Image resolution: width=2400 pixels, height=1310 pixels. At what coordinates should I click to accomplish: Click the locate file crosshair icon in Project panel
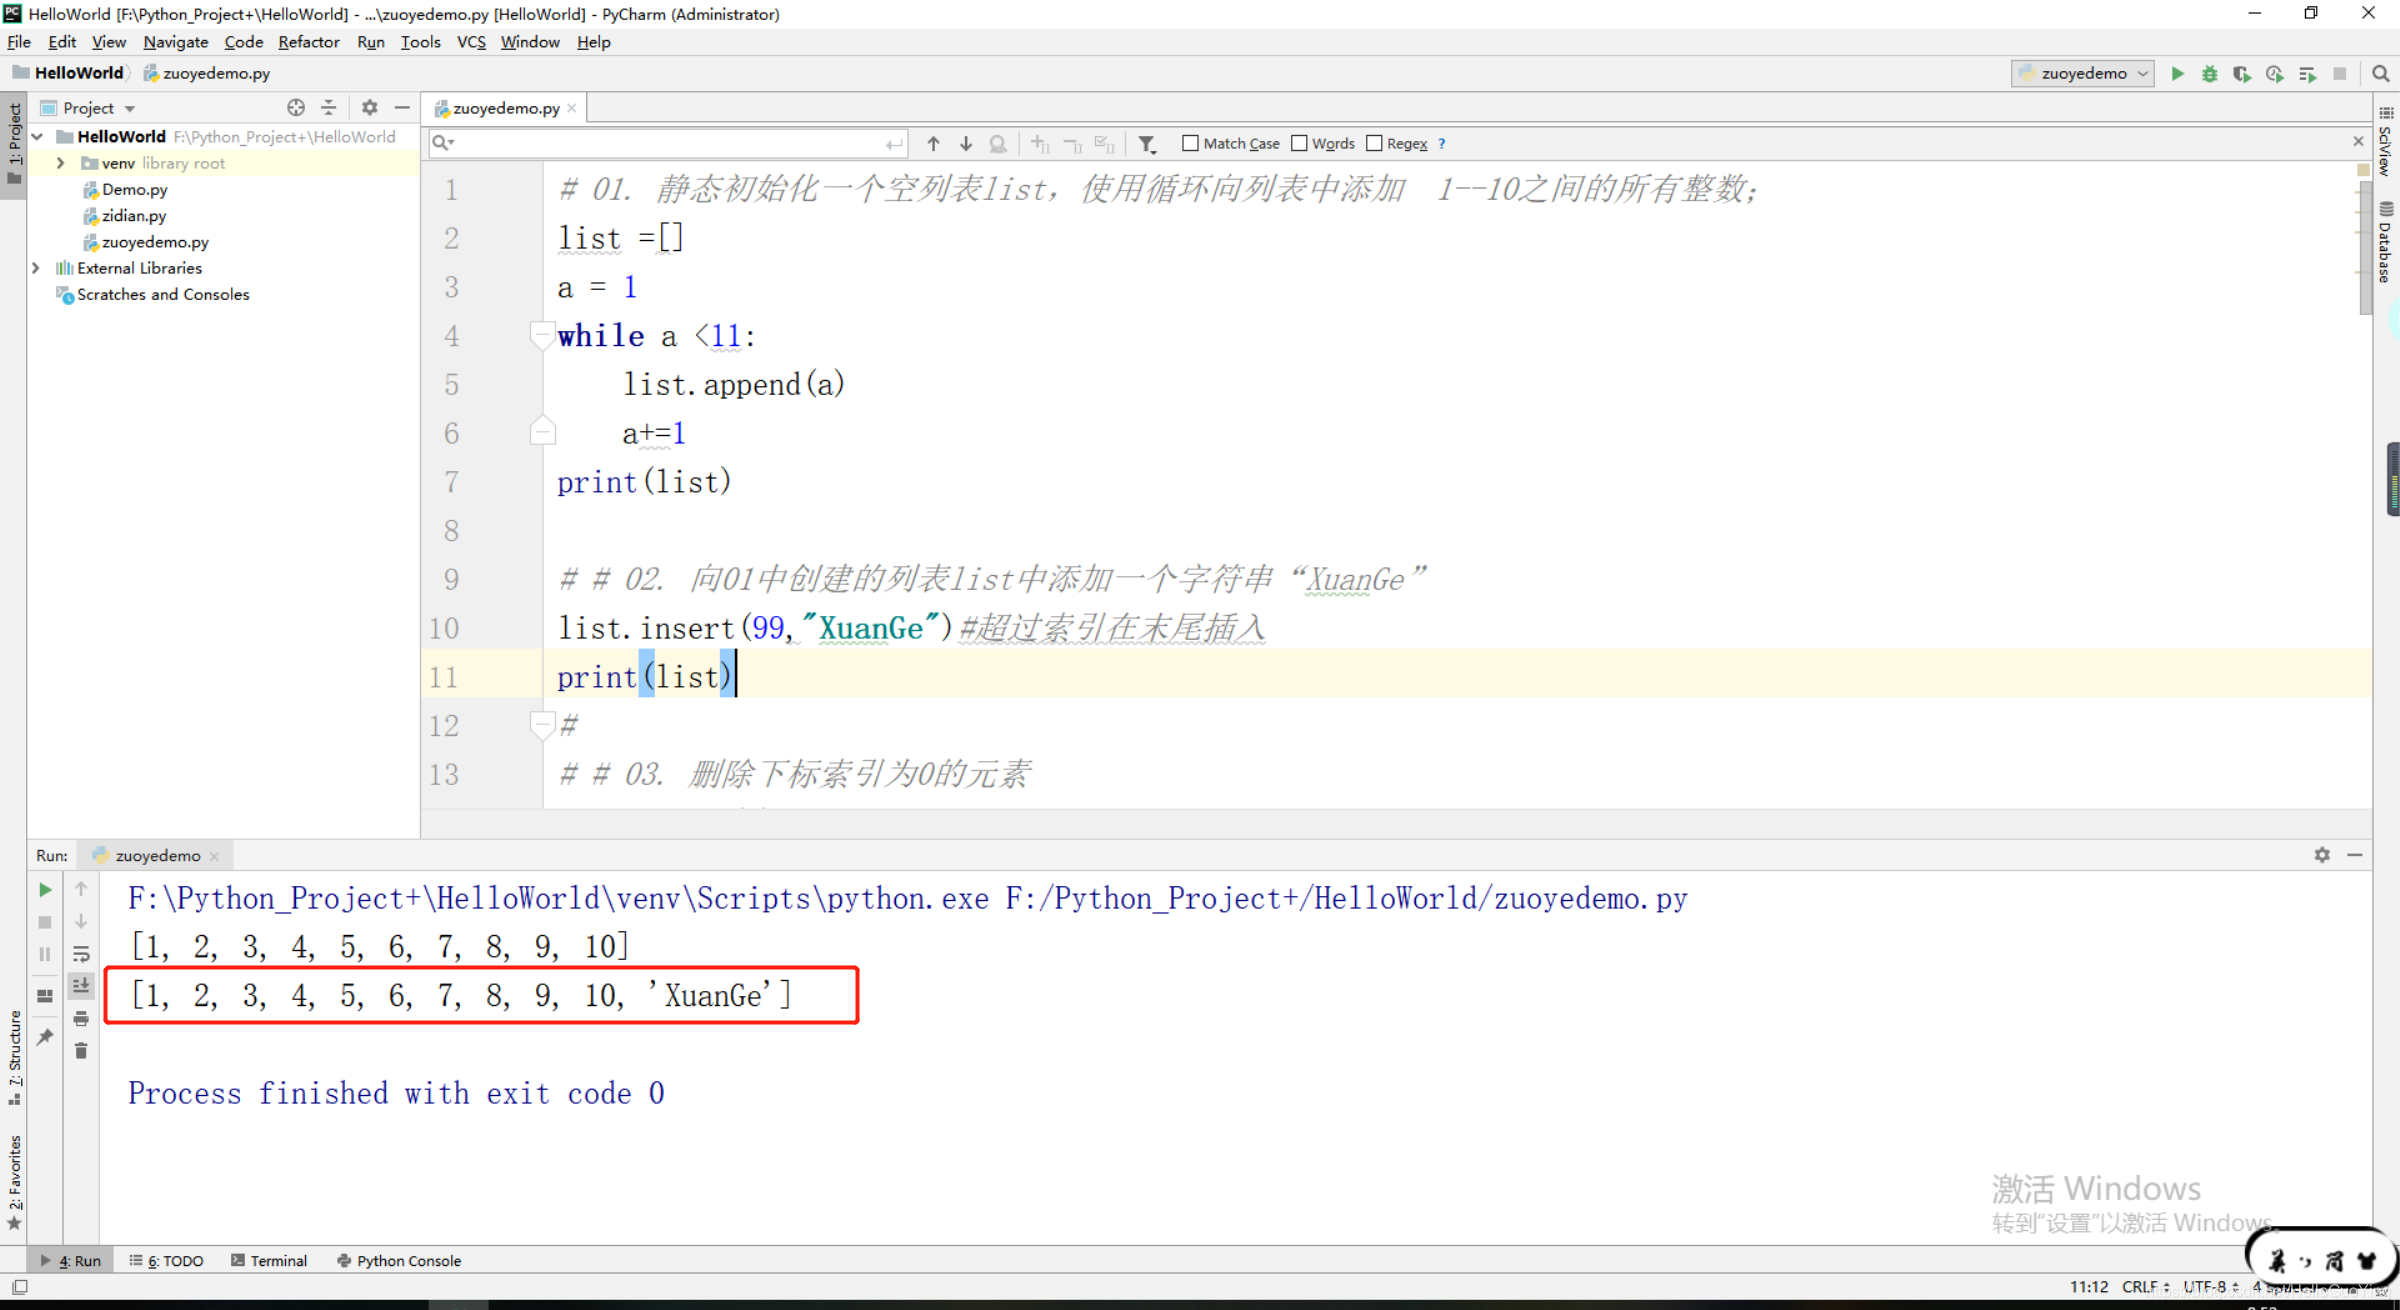click(296, 107)
